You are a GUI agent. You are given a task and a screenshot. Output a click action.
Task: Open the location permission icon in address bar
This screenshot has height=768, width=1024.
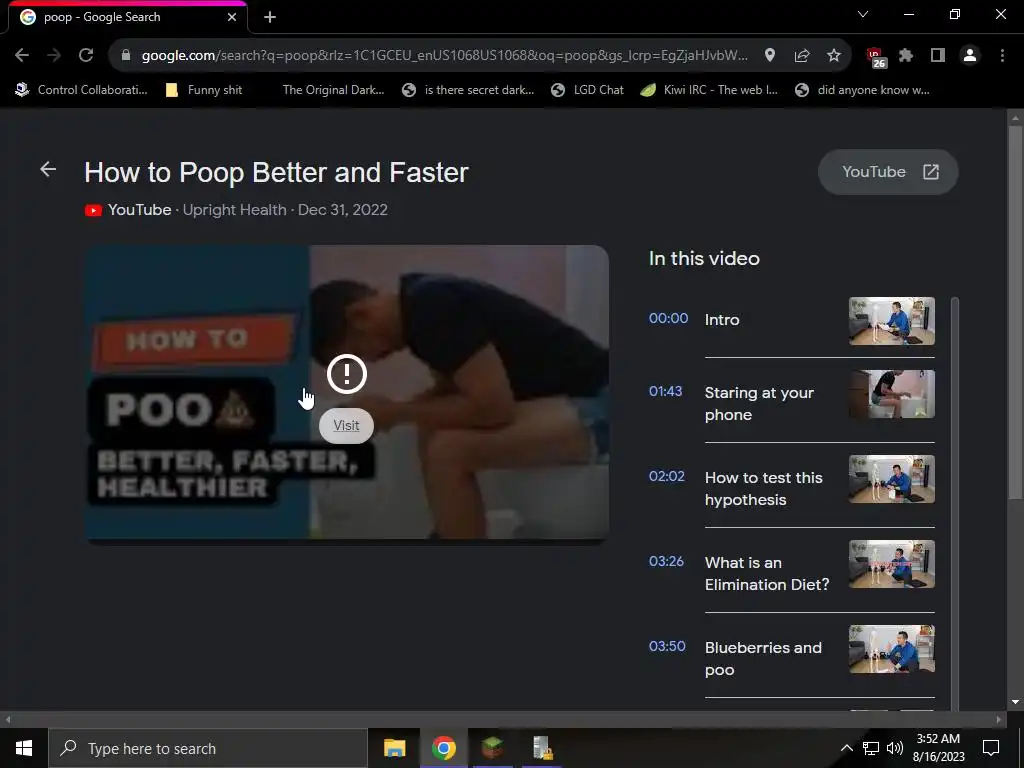coord(770,56)
